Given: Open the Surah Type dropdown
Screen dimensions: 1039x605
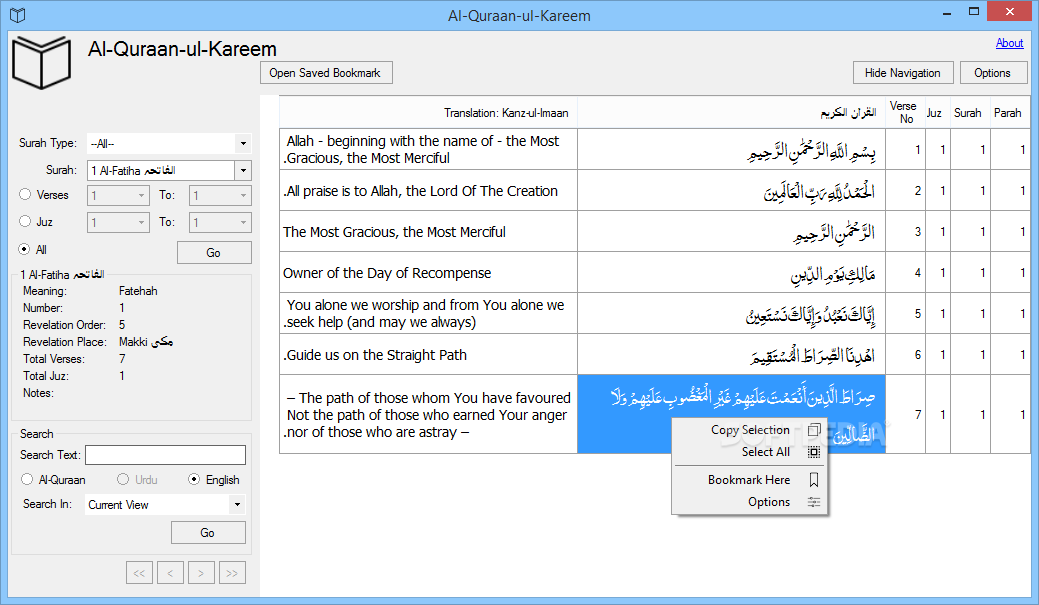Looking at the screenshot, I should point(243,144).
